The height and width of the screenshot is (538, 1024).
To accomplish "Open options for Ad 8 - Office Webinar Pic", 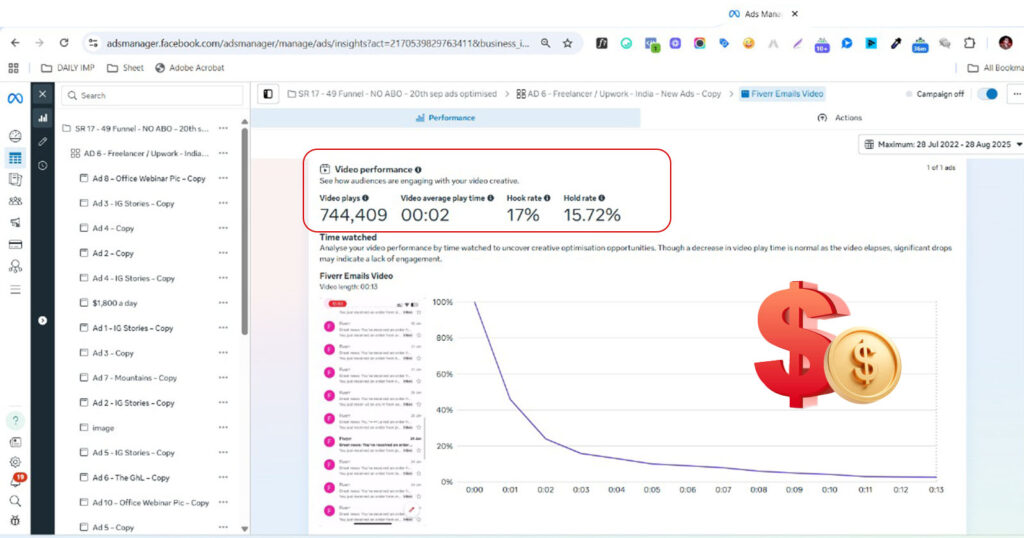I will pyautogui.click(x=223, y=178).
